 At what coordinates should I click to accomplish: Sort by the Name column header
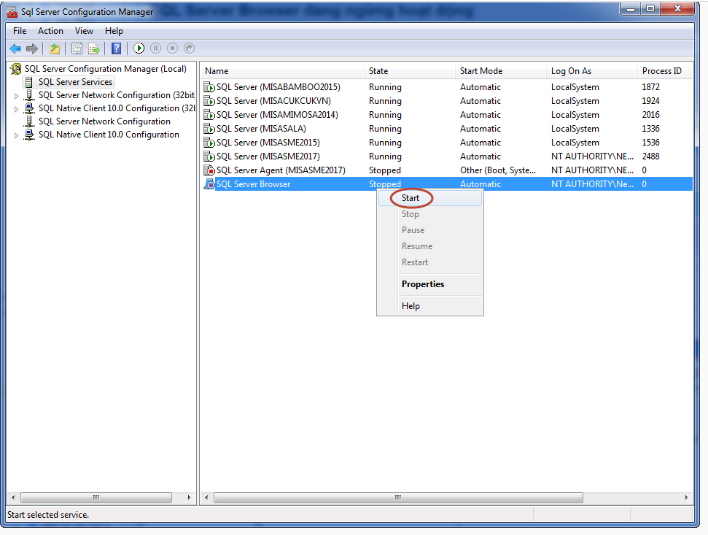point(283,71)
